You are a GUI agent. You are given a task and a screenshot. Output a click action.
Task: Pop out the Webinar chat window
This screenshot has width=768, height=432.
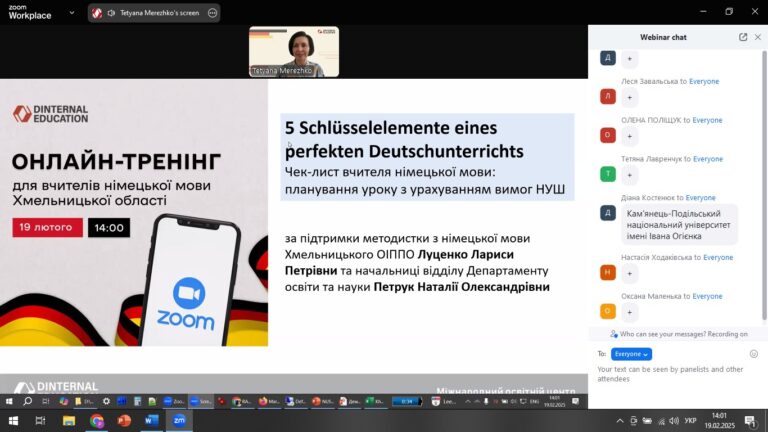pyautogui.click(x=743, y=37)
